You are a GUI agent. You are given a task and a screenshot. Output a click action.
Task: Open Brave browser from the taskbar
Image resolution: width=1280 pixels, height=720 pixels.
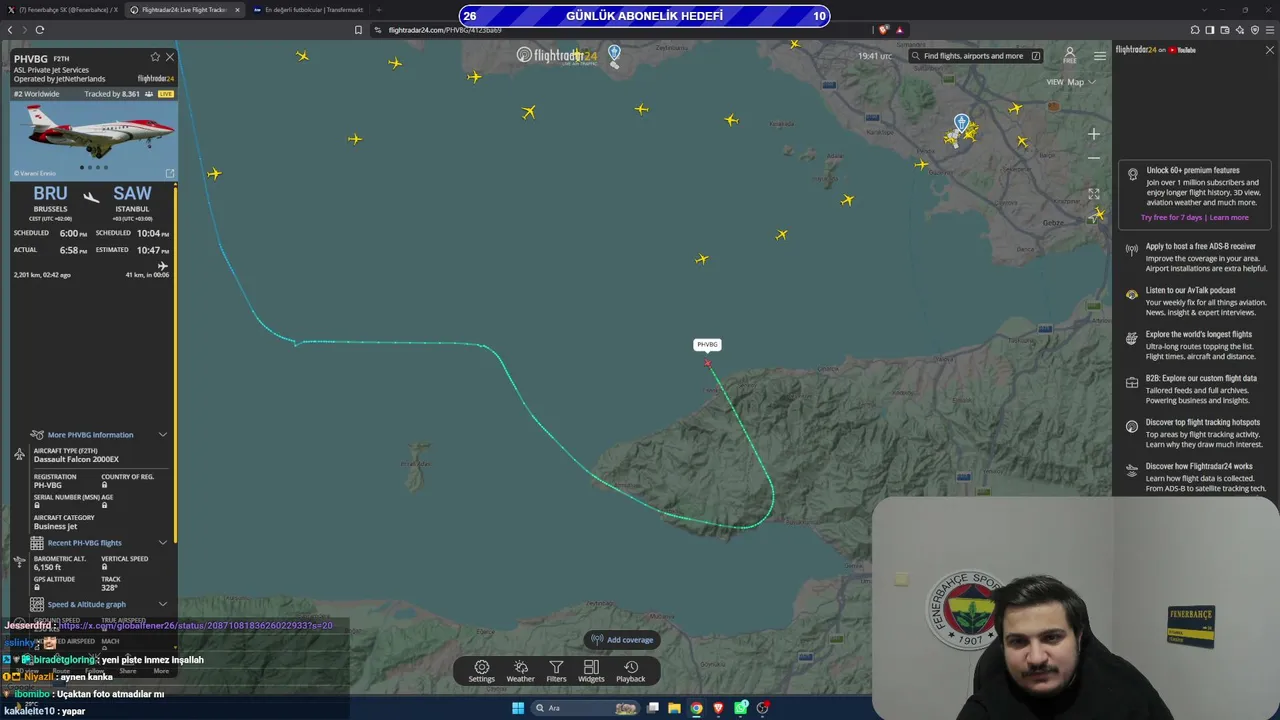tap(719, 708)
